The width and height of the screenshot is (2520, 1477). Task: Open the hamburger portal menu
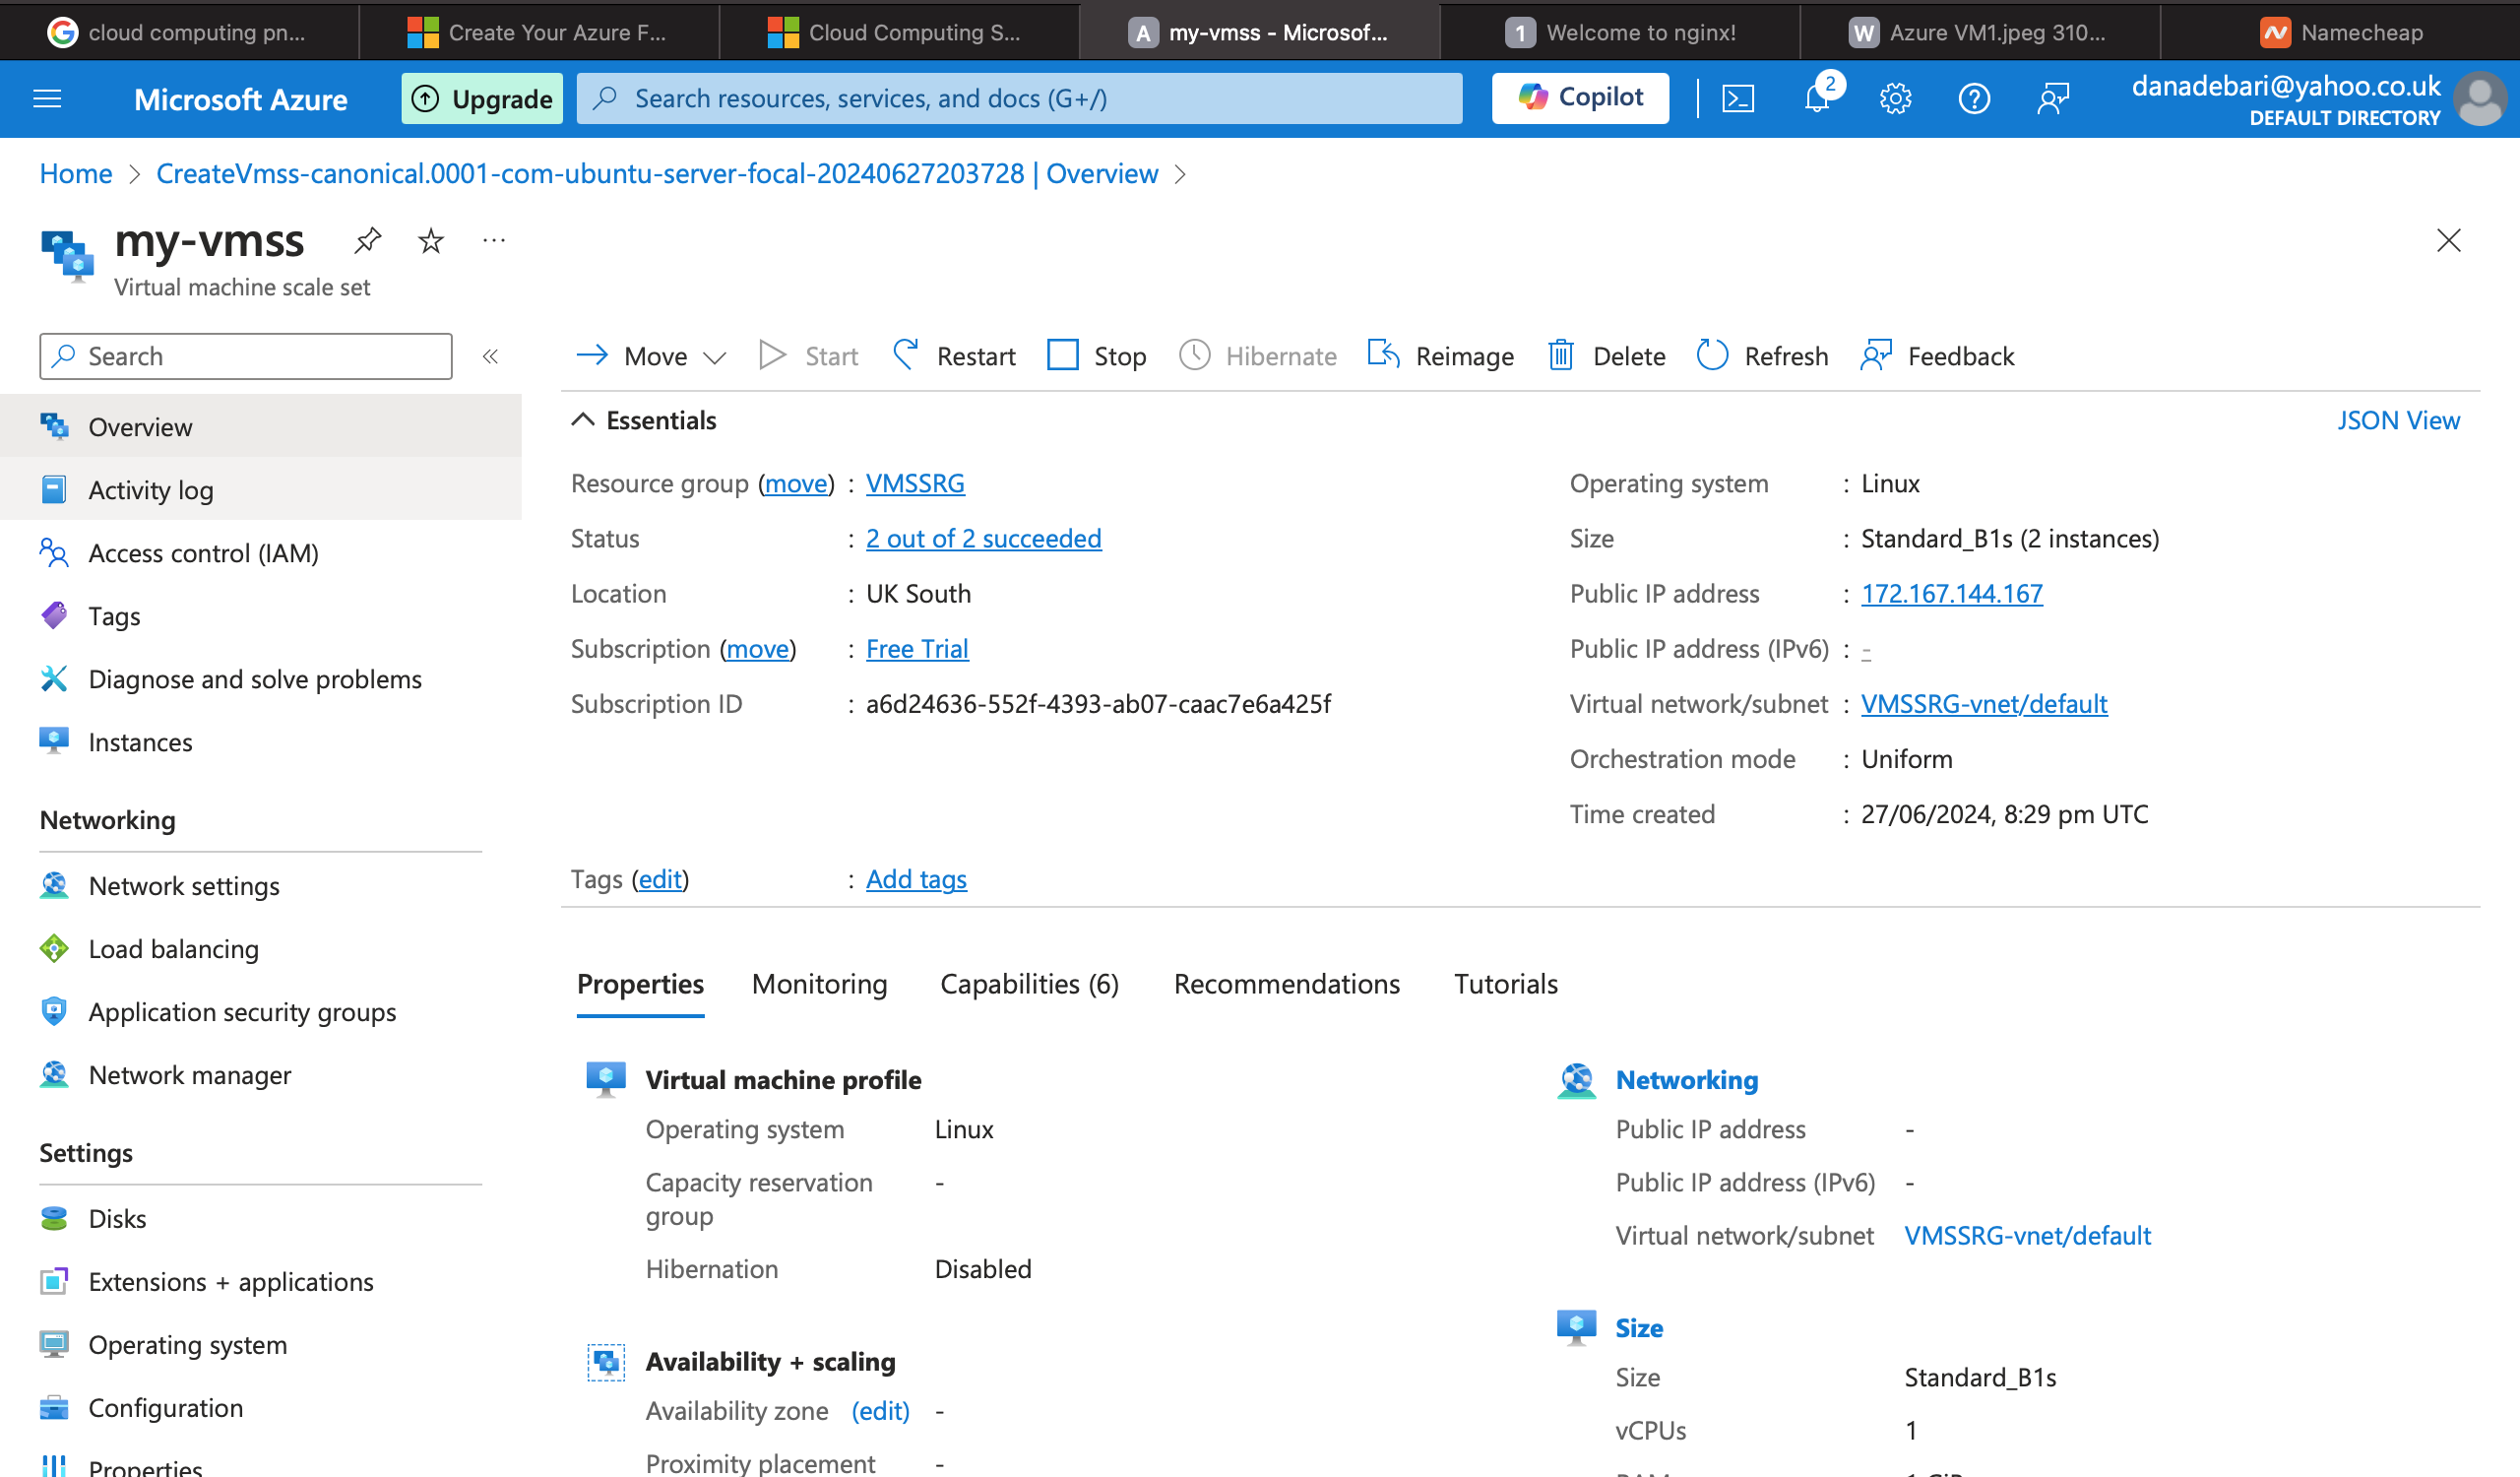click(47, 98)
